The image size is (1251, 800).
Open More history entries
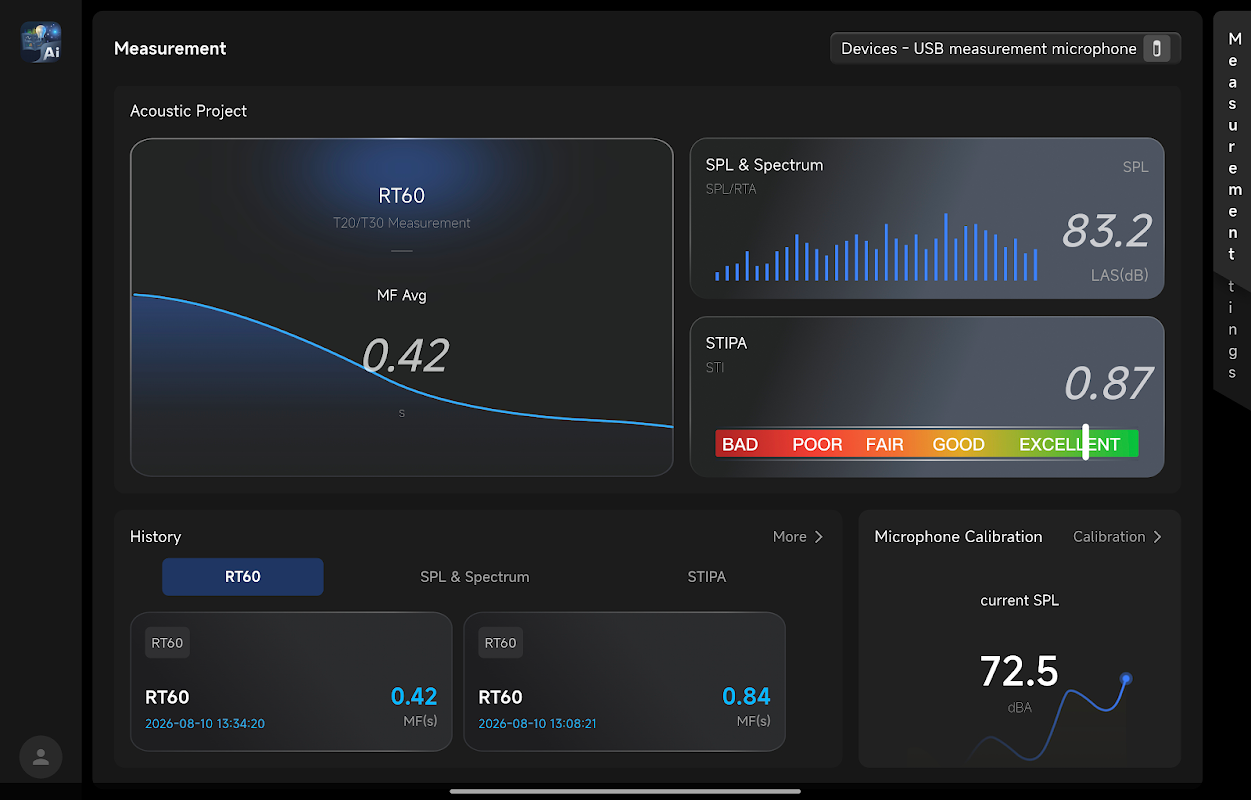tap(798, 537)
